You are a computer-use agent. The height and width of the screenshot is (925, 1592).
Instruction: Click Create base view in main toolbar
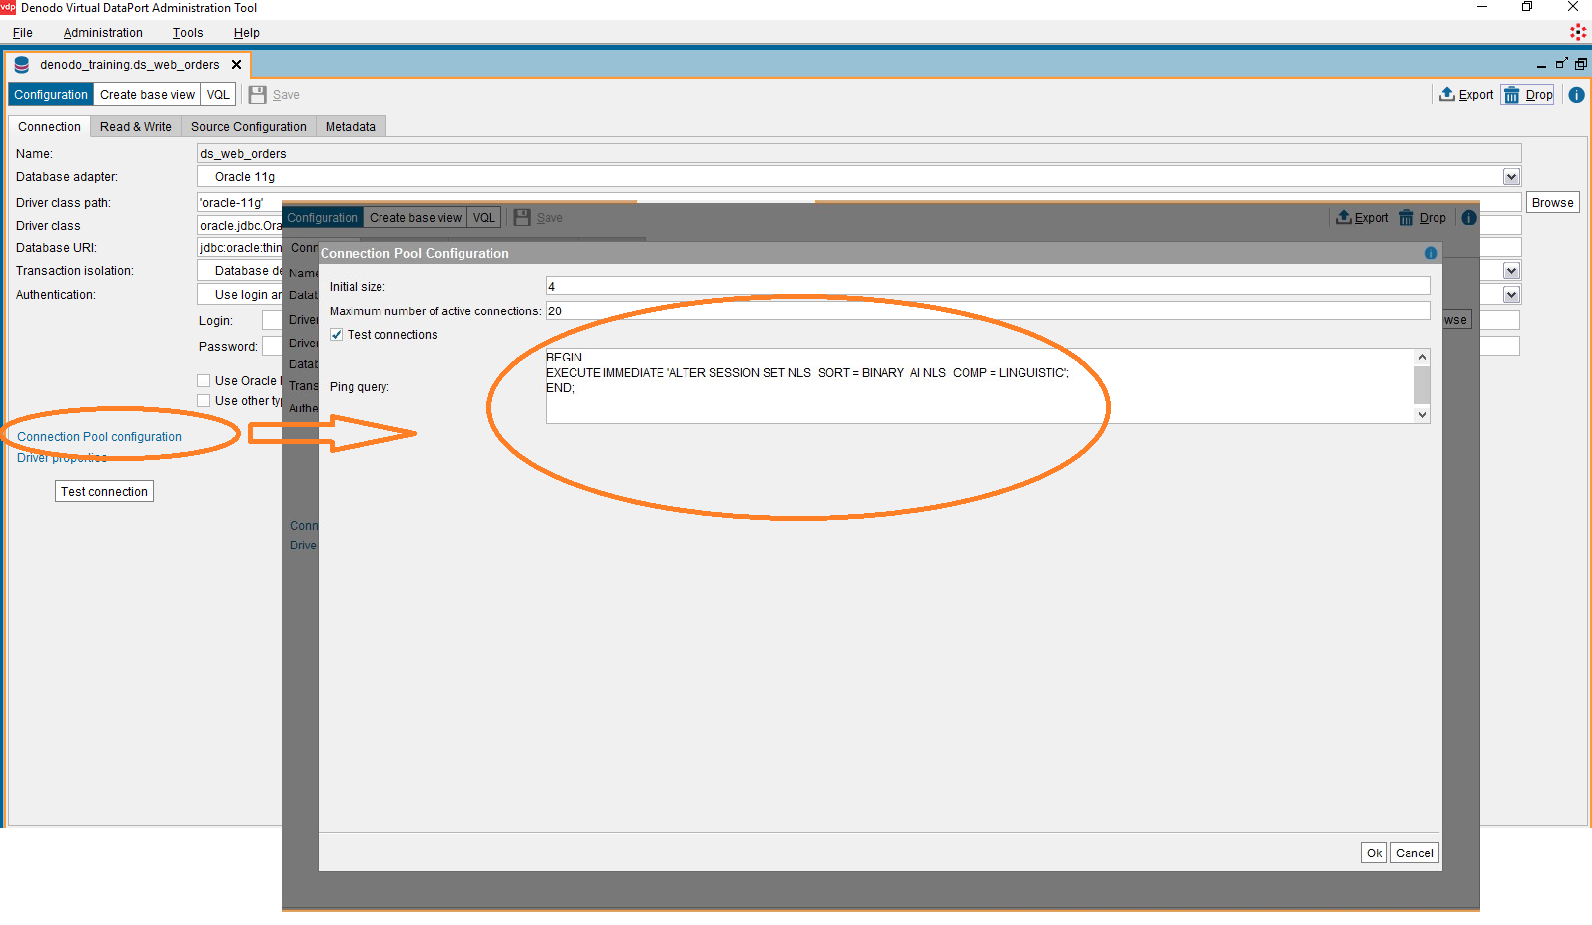(147, 95)
